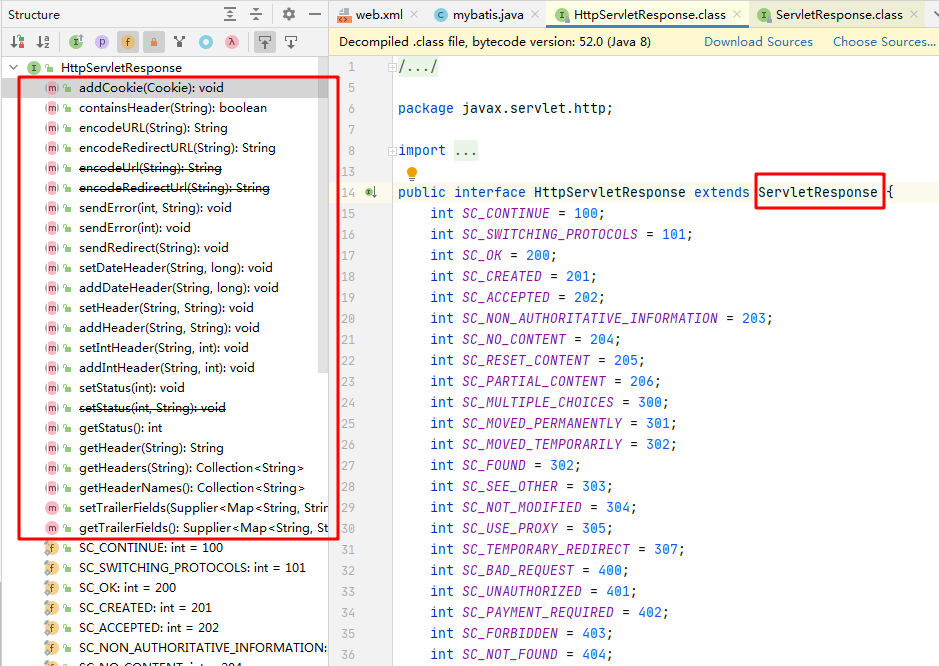The width and height of the screenshot is (939, 666).
Task: Select sendError(int, String): void
Action: click(x=155, y=208)
